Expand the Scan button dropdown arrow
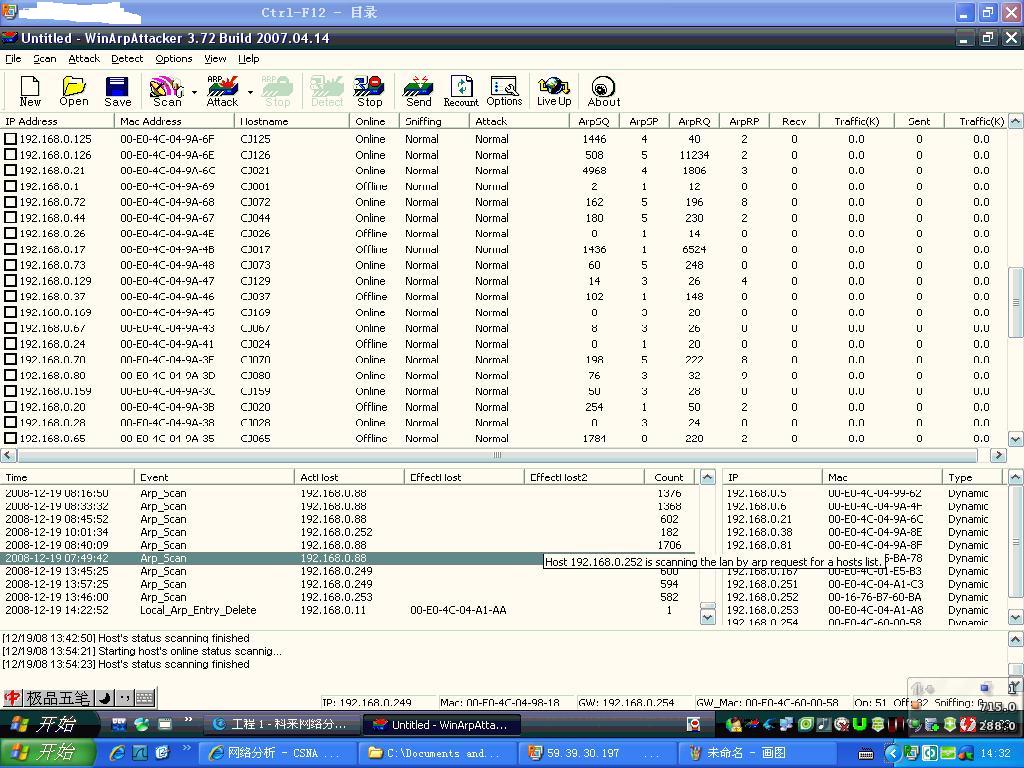This screenshot has height=768, width=1024. 194,92
